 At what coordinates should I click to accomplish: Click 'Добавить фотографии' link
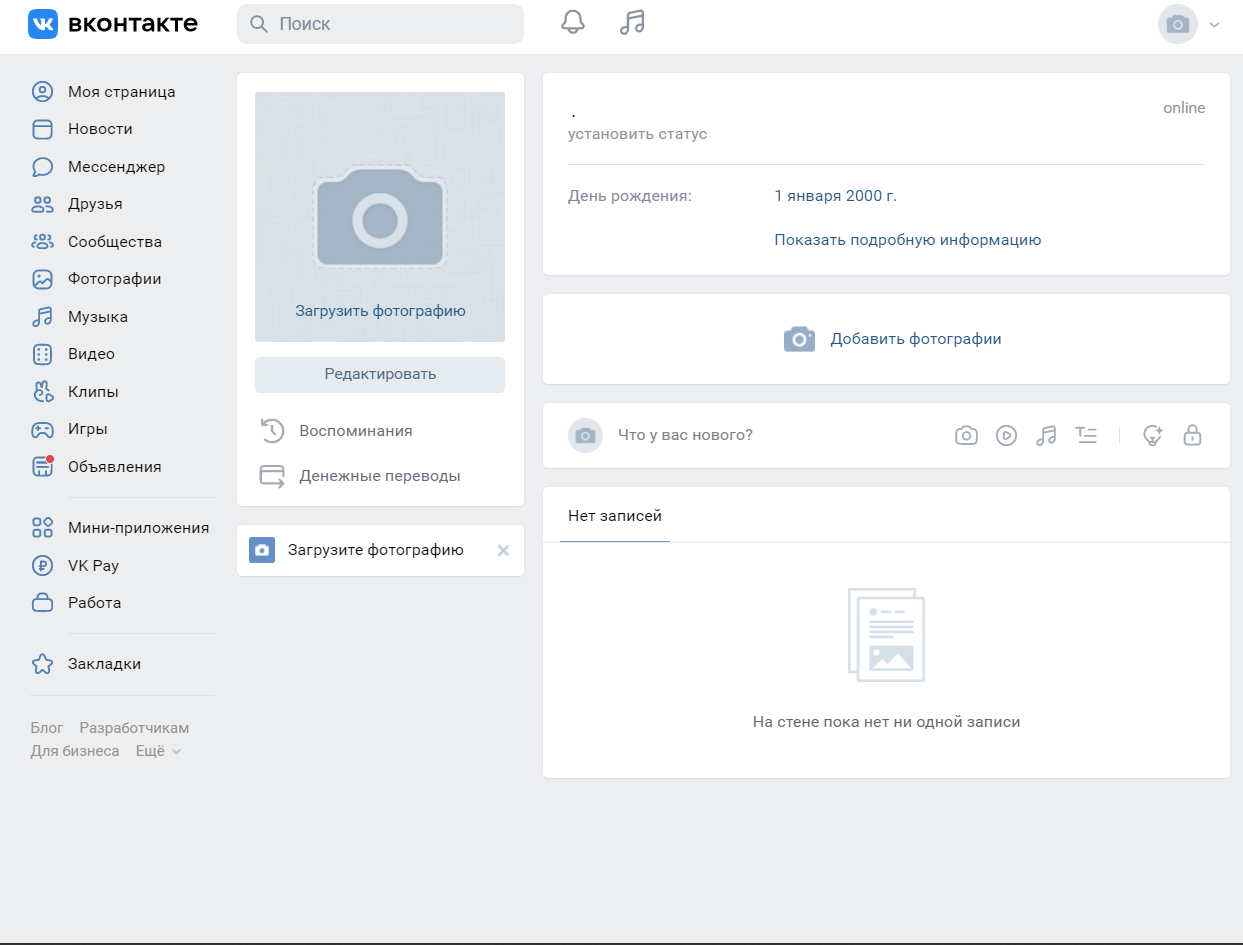(915, 339)
